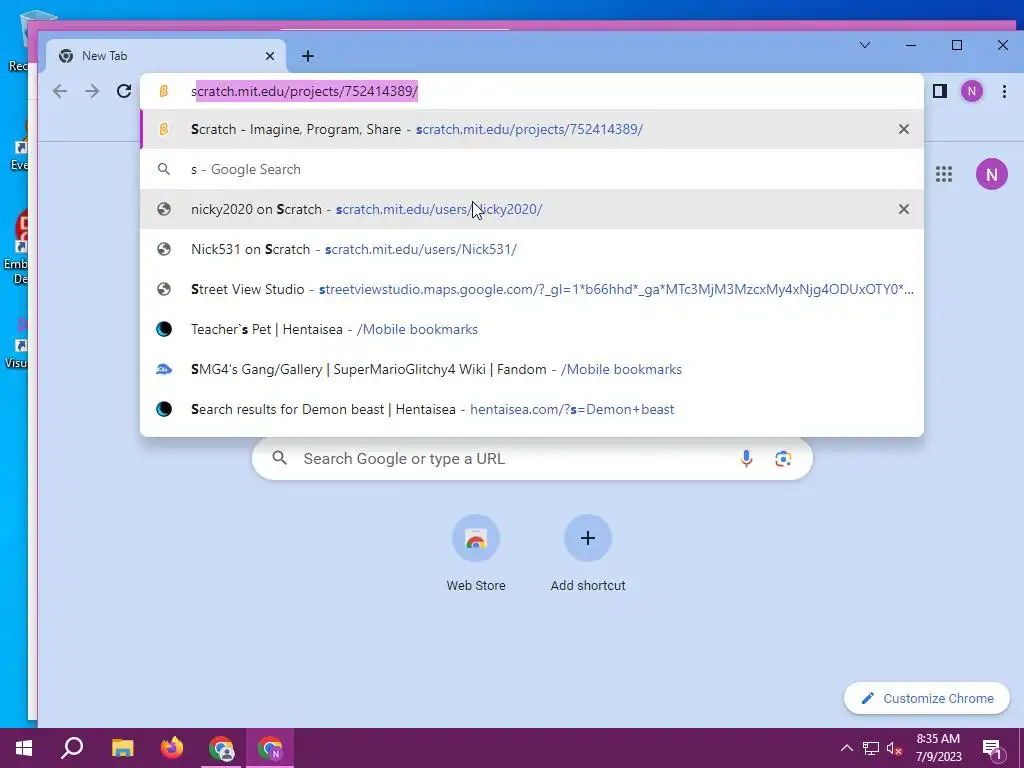Open Nick531 on Scratch suggestion
Screen dimensions: 1024x768
[532, 249]
